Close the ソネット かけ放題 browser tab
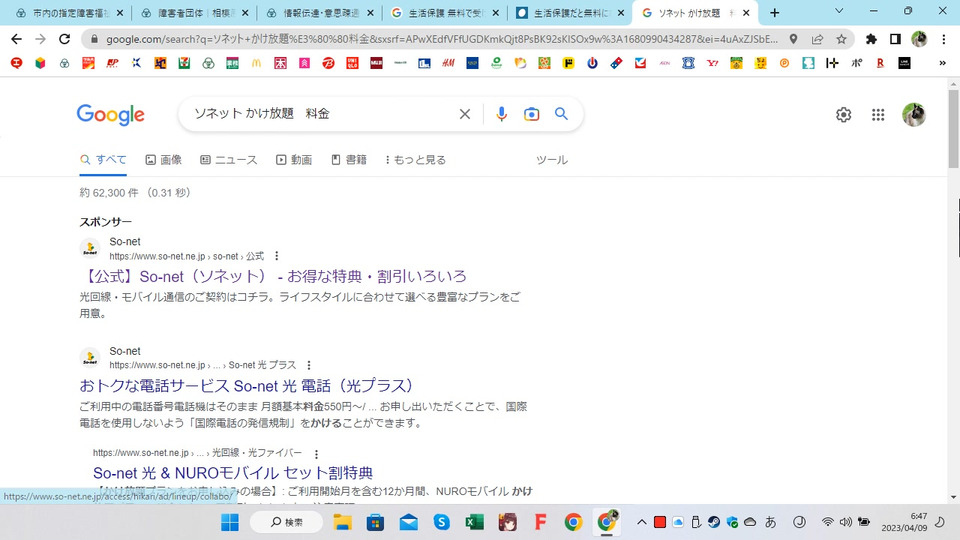This screenshot has height=540, width=960. [746, 13]
